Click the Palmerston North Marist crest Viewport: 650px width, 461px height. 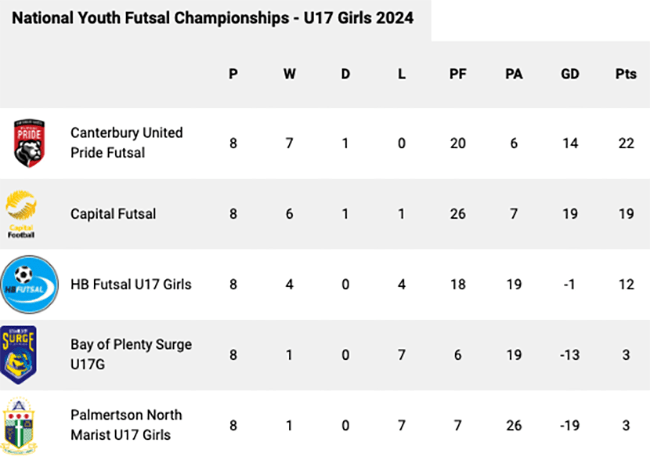21,424
